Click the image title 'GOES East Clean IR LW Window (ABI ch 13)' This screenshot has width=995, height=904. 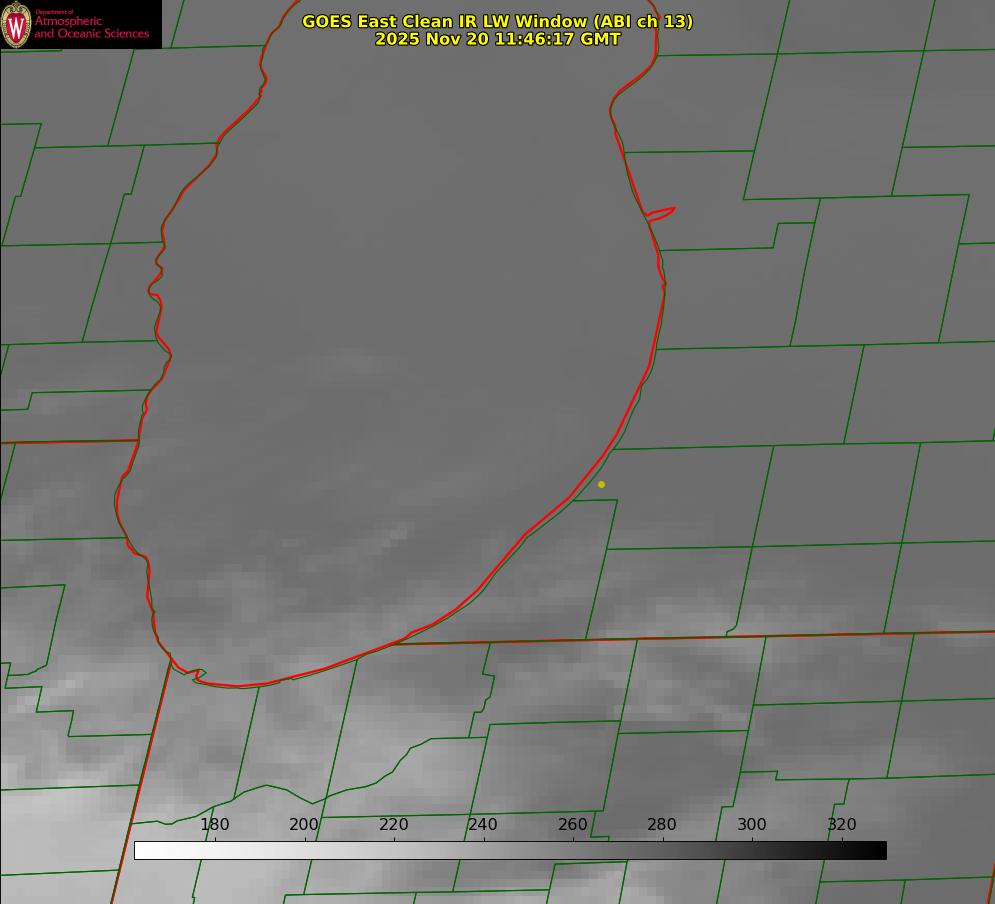(x=498, y=21)
